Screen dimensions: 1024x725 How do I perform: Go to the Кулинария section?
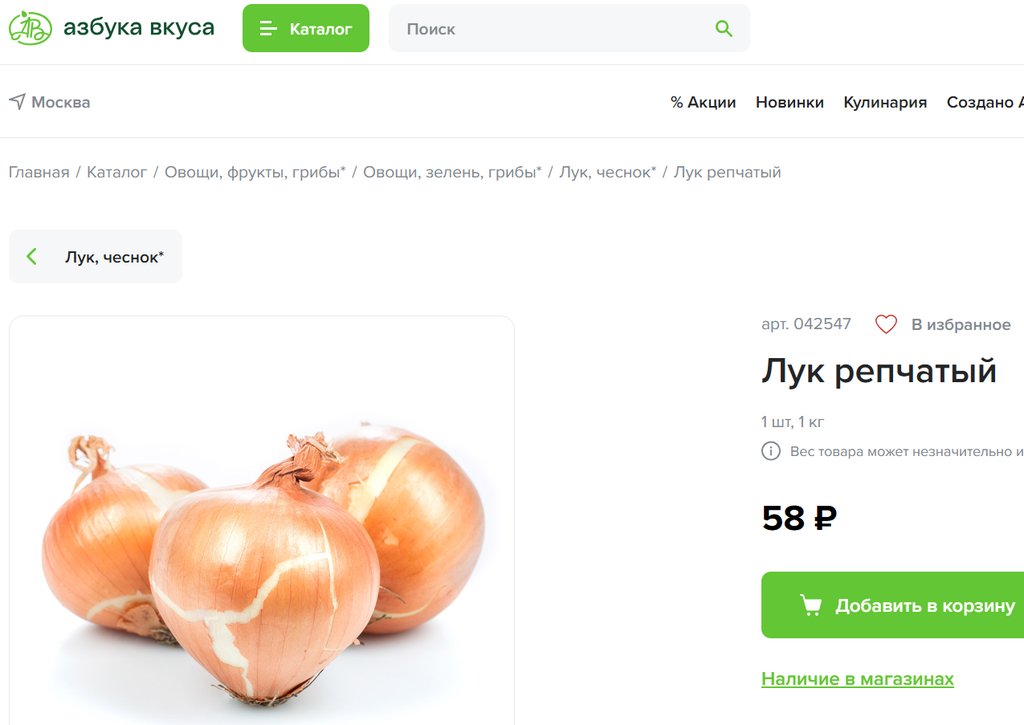[x=885, y=103]
